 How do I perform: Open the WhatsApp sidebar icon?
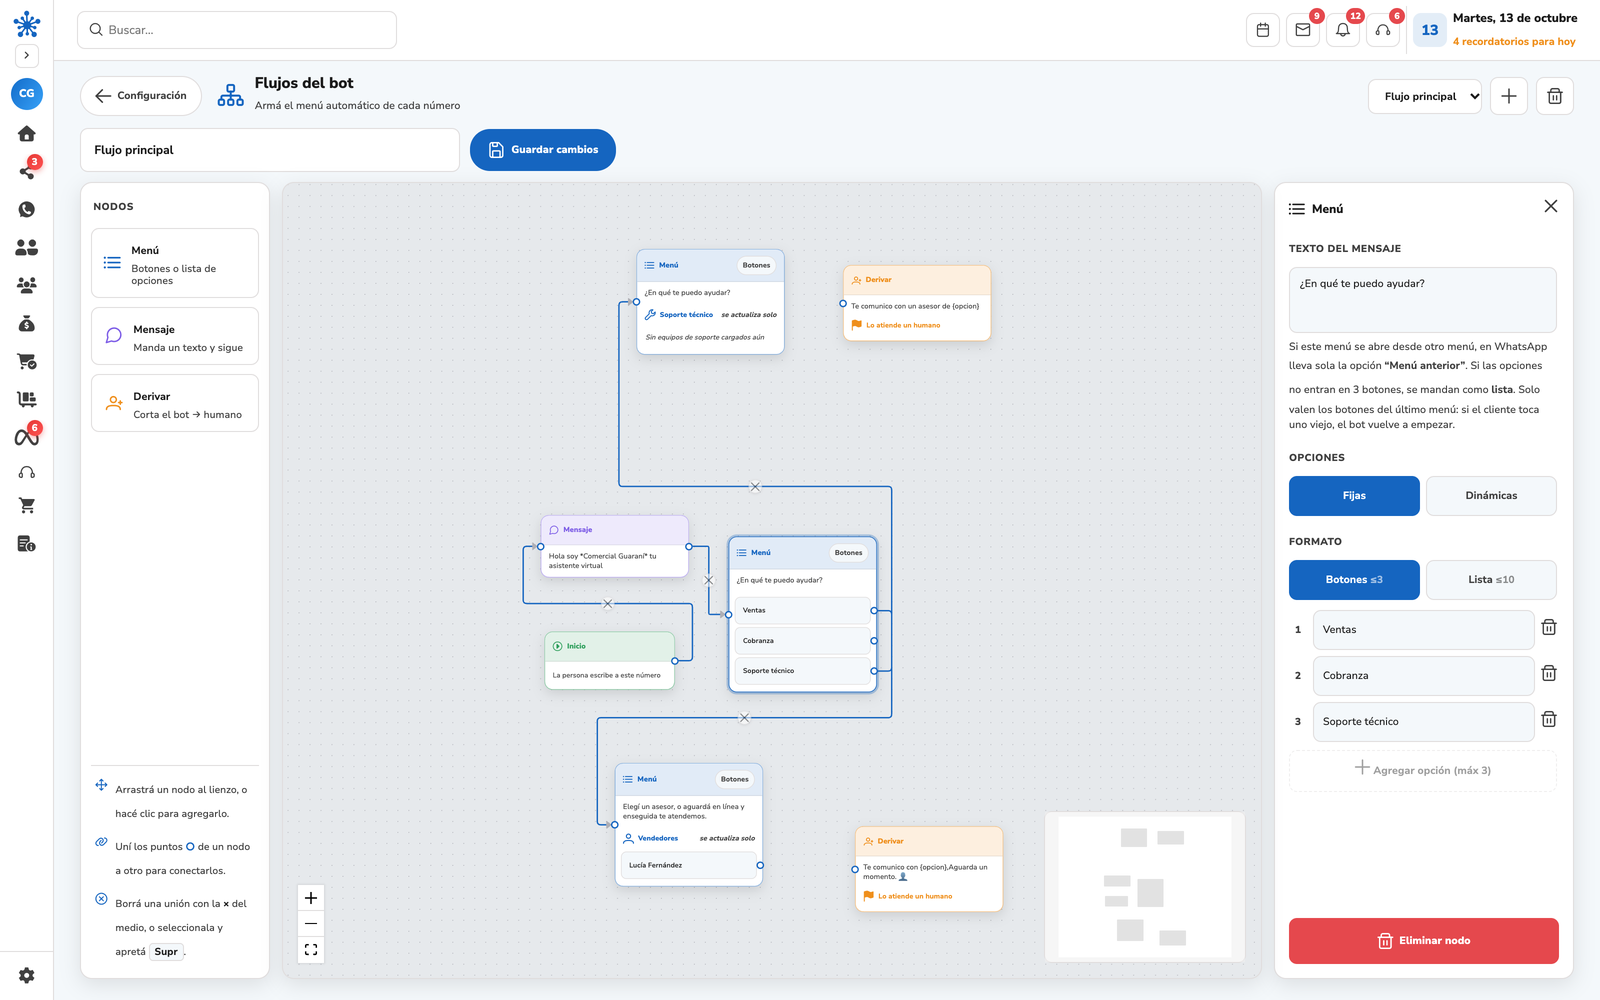coord(27,209)
